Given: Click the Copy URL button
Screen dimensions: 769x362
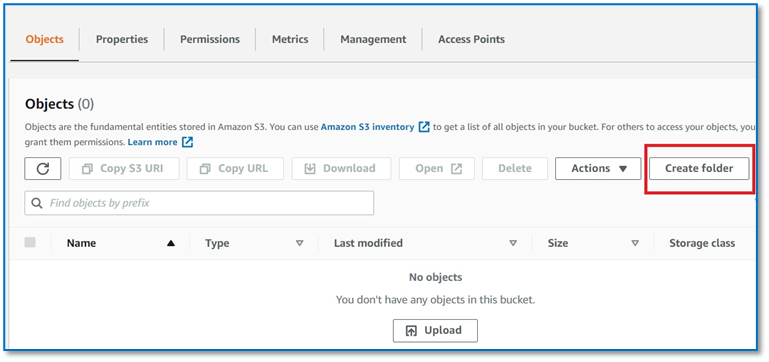Looking at the screenshot, I should [x=235, y=168].
